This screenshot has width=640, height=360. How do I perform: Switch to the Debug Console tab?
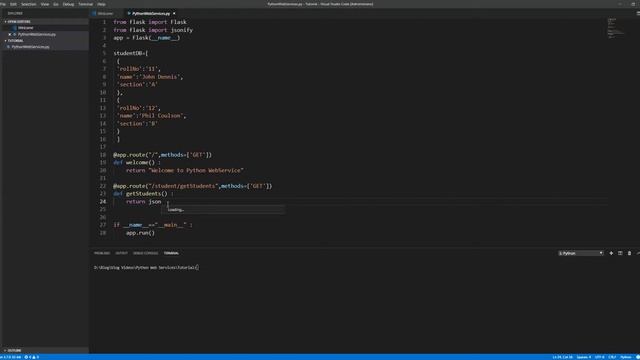tap(145, 253)
